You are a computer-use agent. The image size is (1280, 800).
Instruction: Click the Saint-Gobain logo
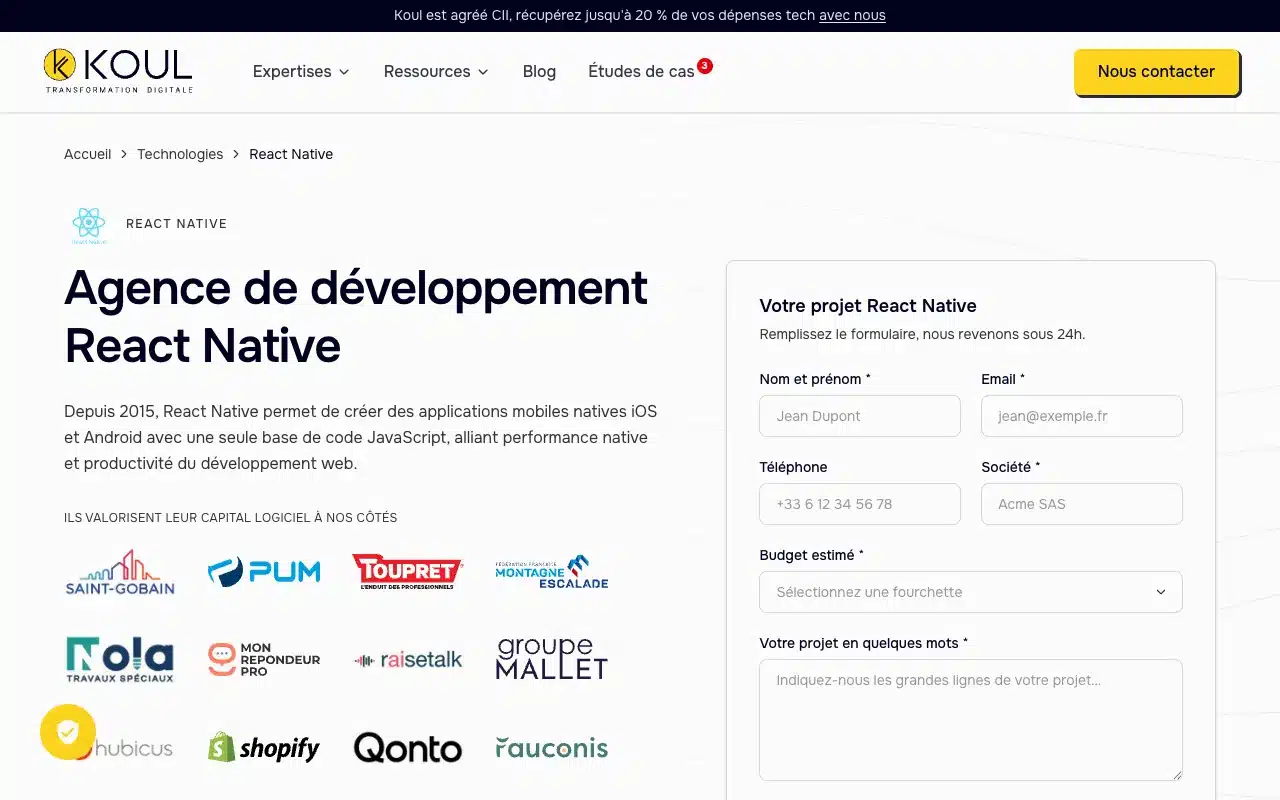coord(120,572)
